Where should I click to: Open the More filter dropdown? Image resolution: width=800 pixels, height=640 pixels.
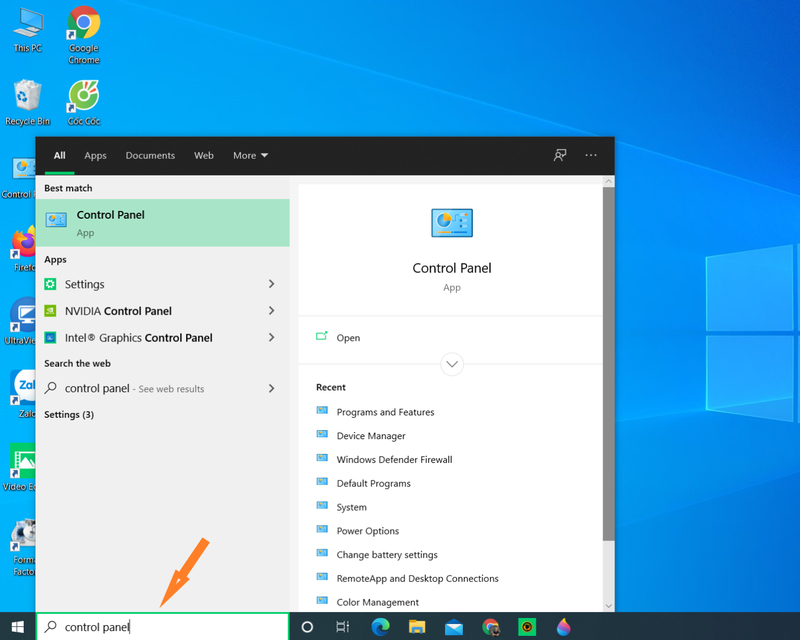(x=250, y=156)
